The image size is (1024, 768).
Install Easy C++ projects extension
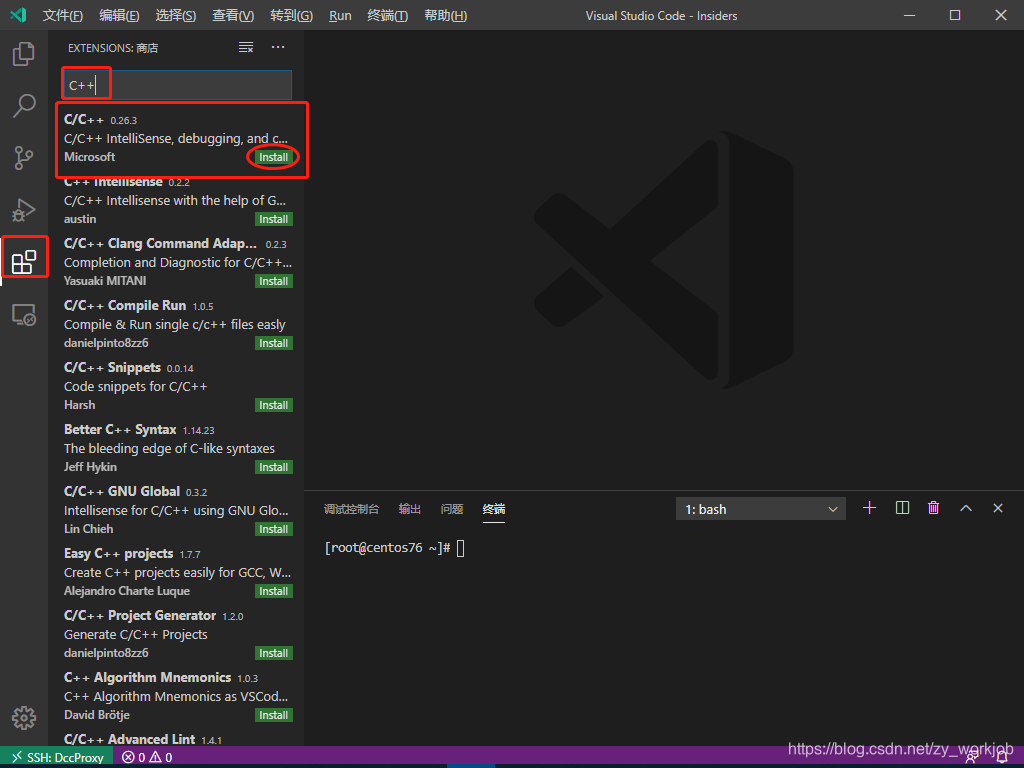[x=273, y=592]
